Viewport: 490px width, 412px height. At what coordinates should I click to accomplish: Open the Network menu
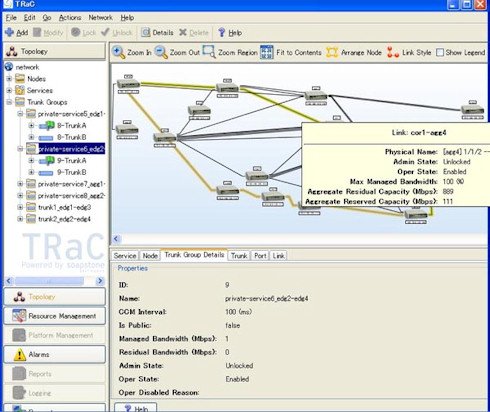[x=100, y=18]
